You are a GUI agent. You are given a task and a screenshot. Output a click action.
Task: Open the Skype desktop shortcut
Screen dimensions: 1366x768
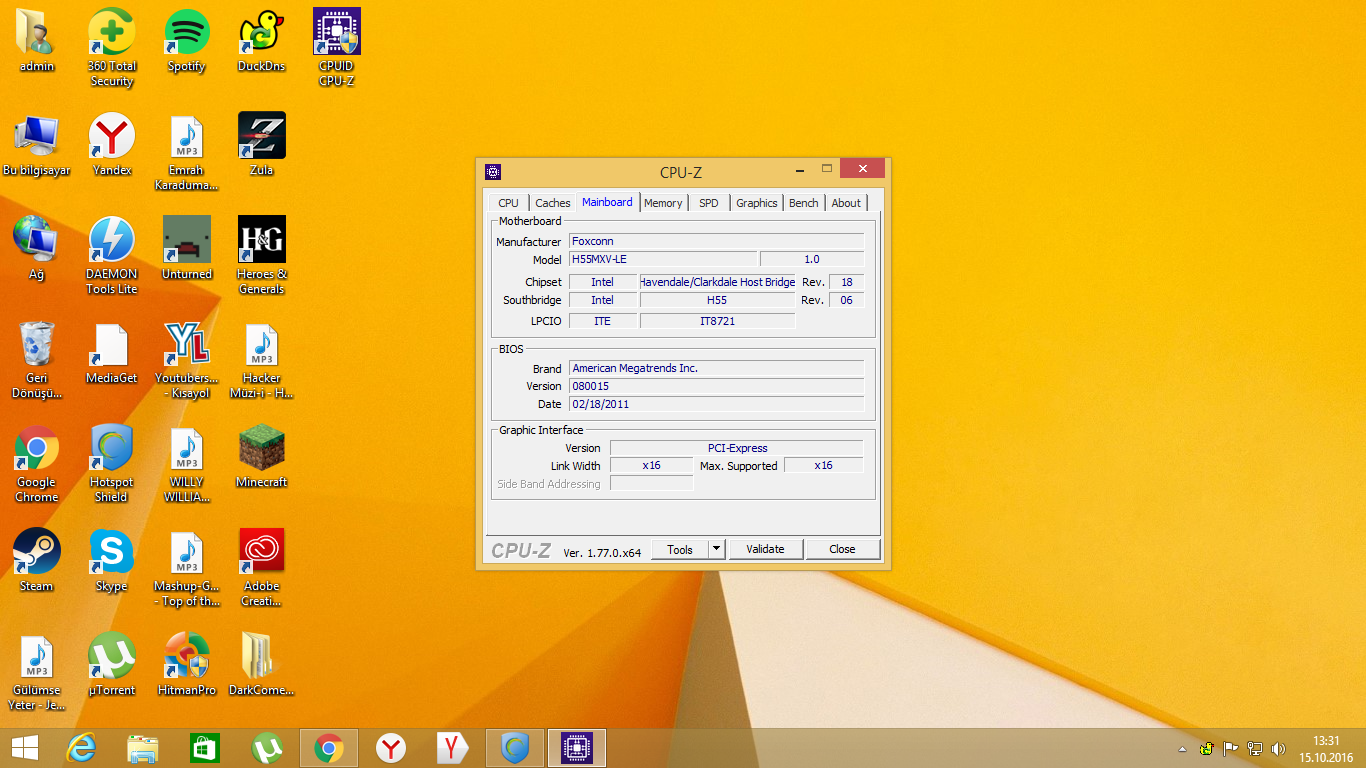(x=111, y=552)
